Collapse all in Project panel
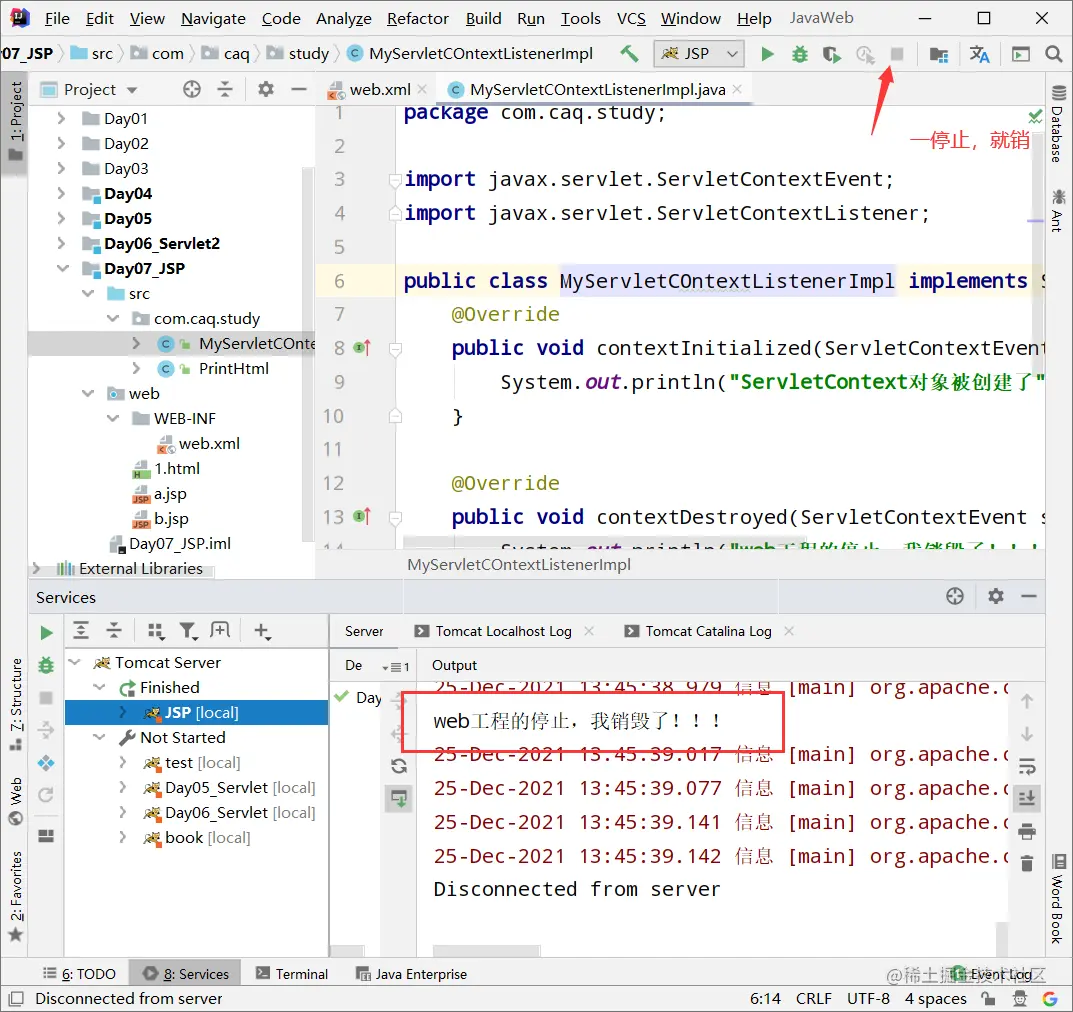This screenshot has width=1073, height=1012. [225, 89]
